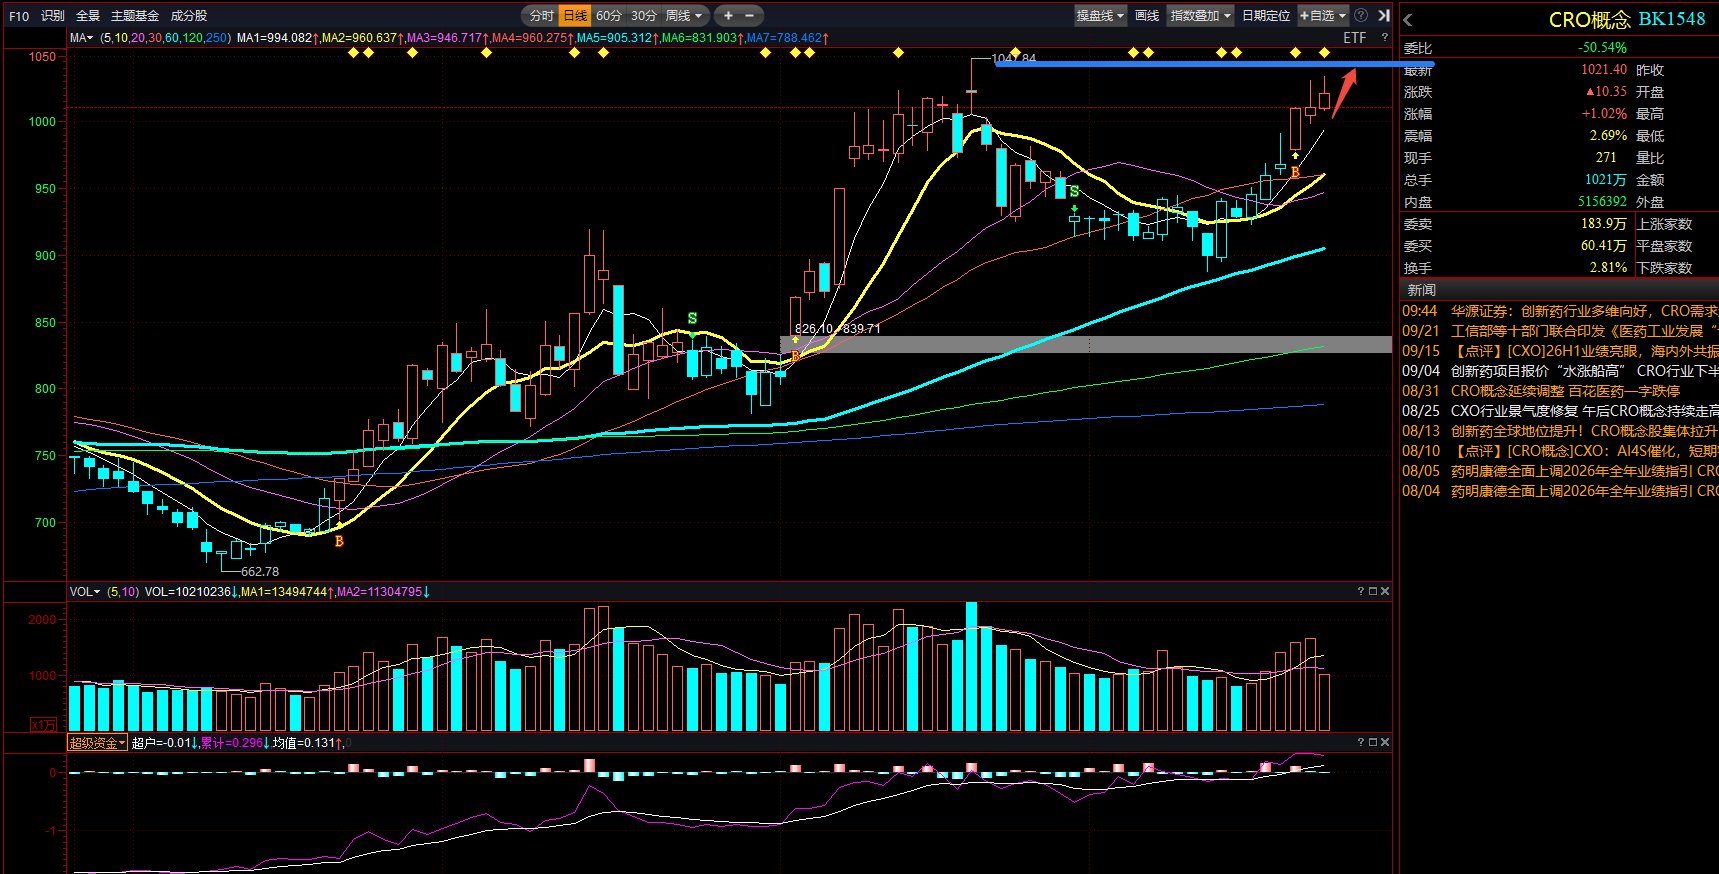Maximize the VOL volume sub-panel

[1373, 591]
